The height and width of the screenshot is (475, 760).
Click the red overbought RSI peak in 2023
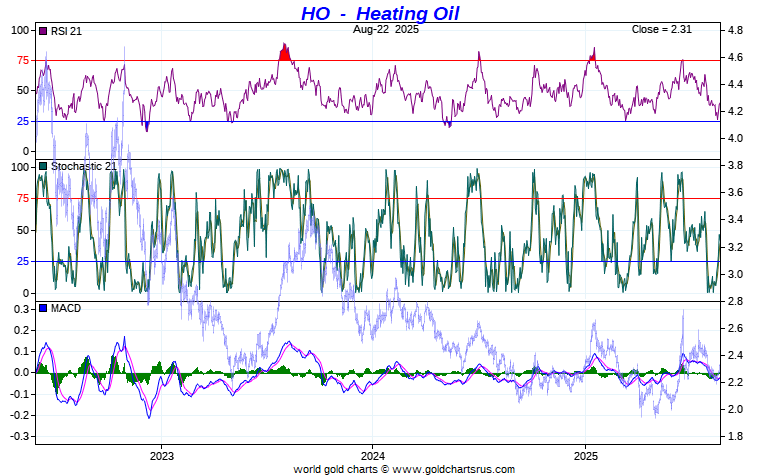tap(285, 52)
